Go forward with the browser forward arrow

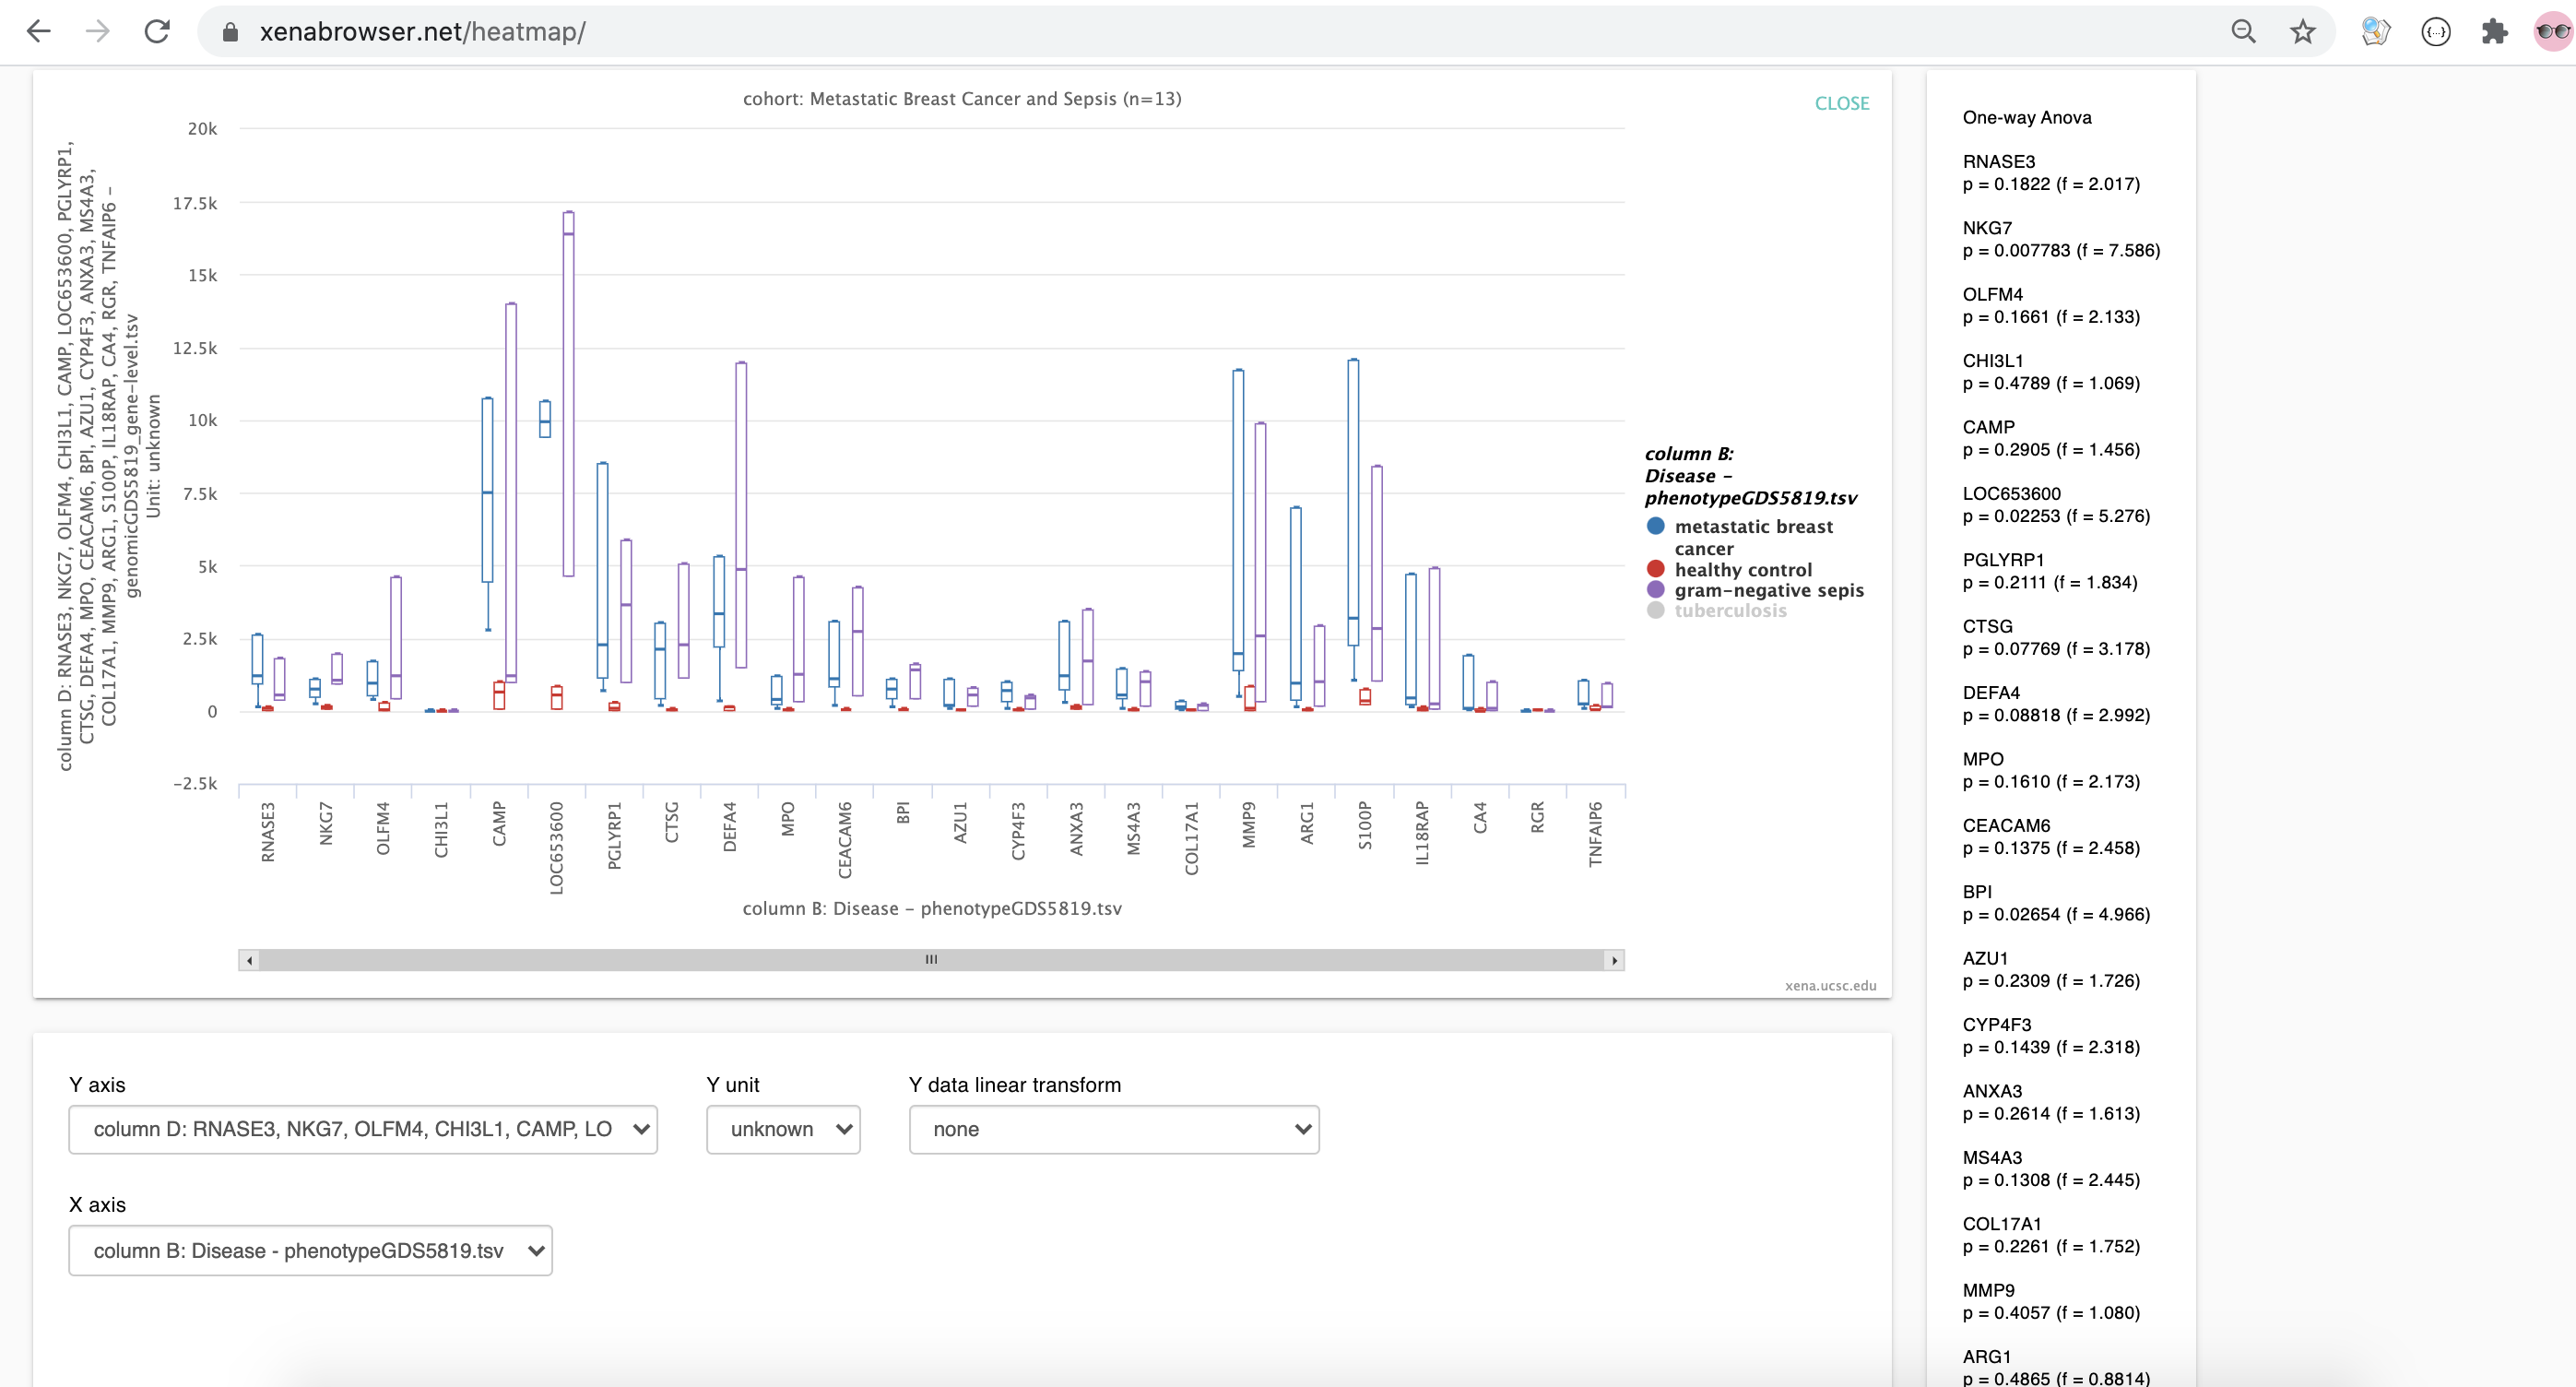[x=98, y=31]
